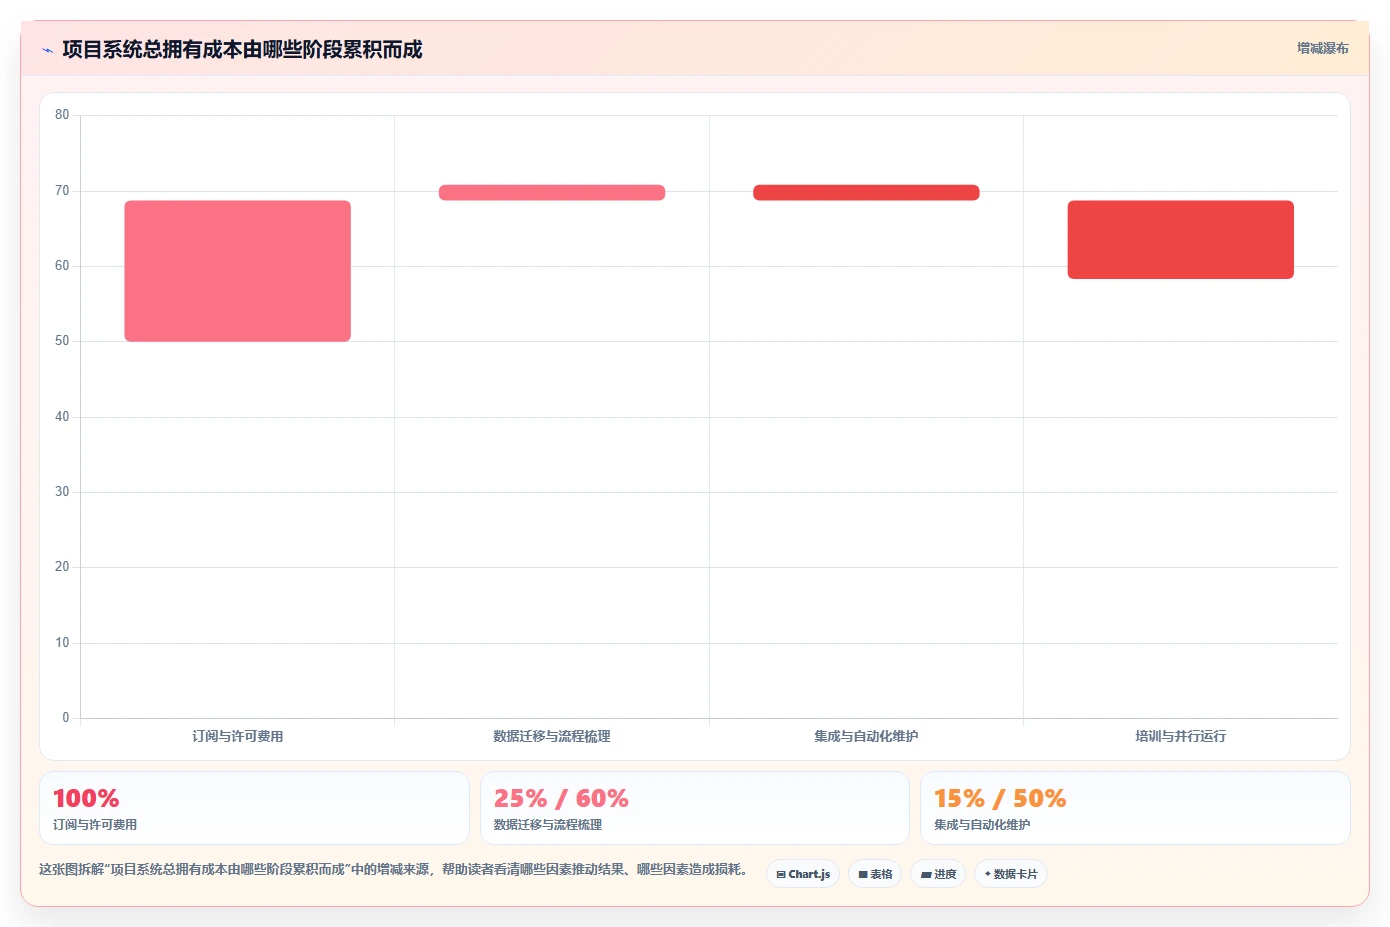Open the 25% / 60% data card
1390x927 pixels.
click(x=695, y=808)
